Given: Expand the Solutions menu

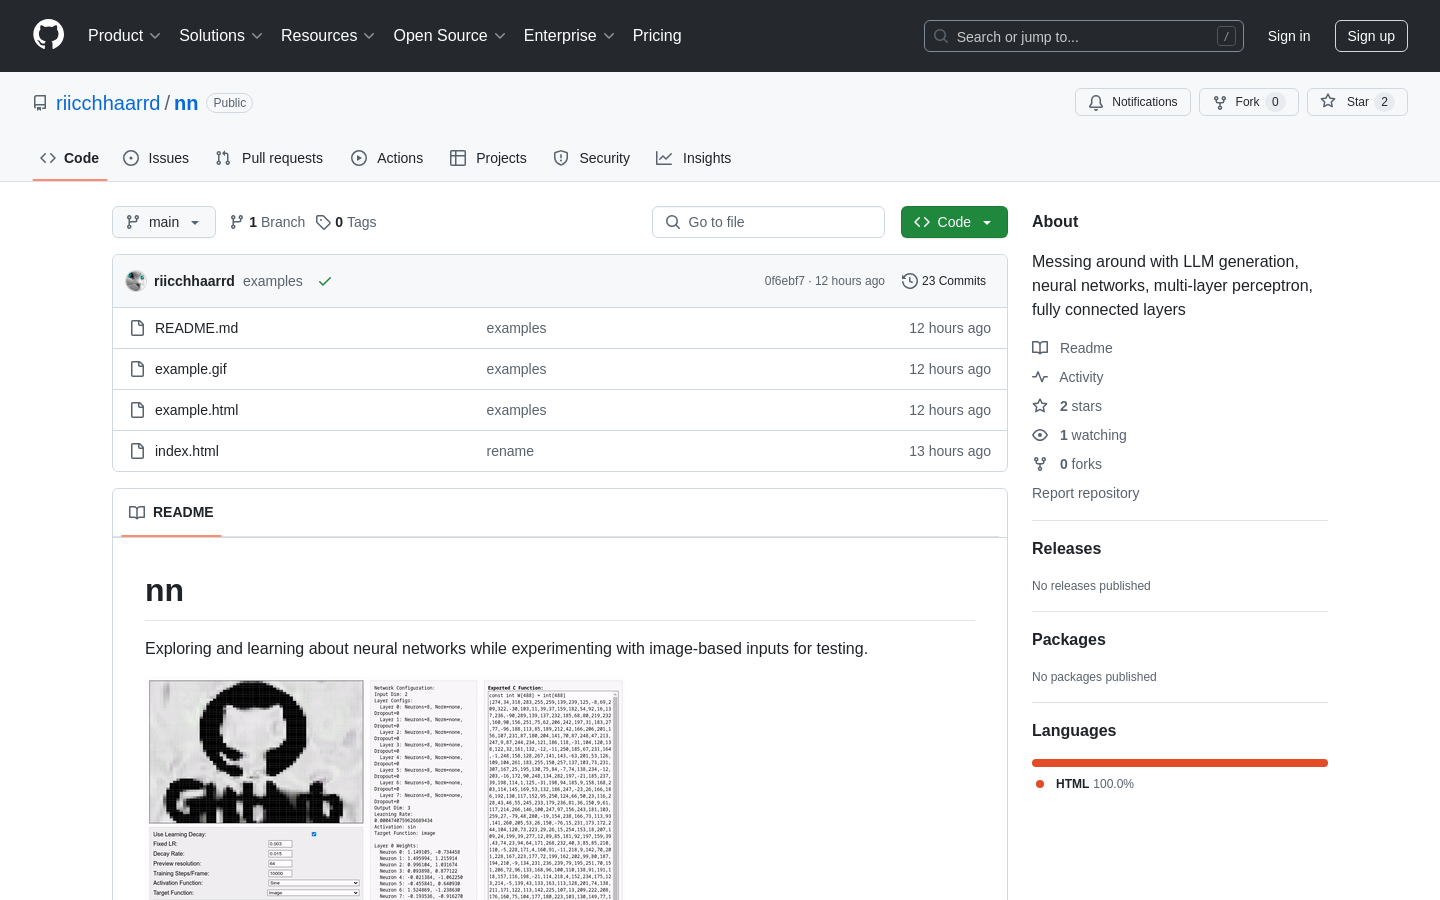Looking at the screenshot, I should 221,36.
